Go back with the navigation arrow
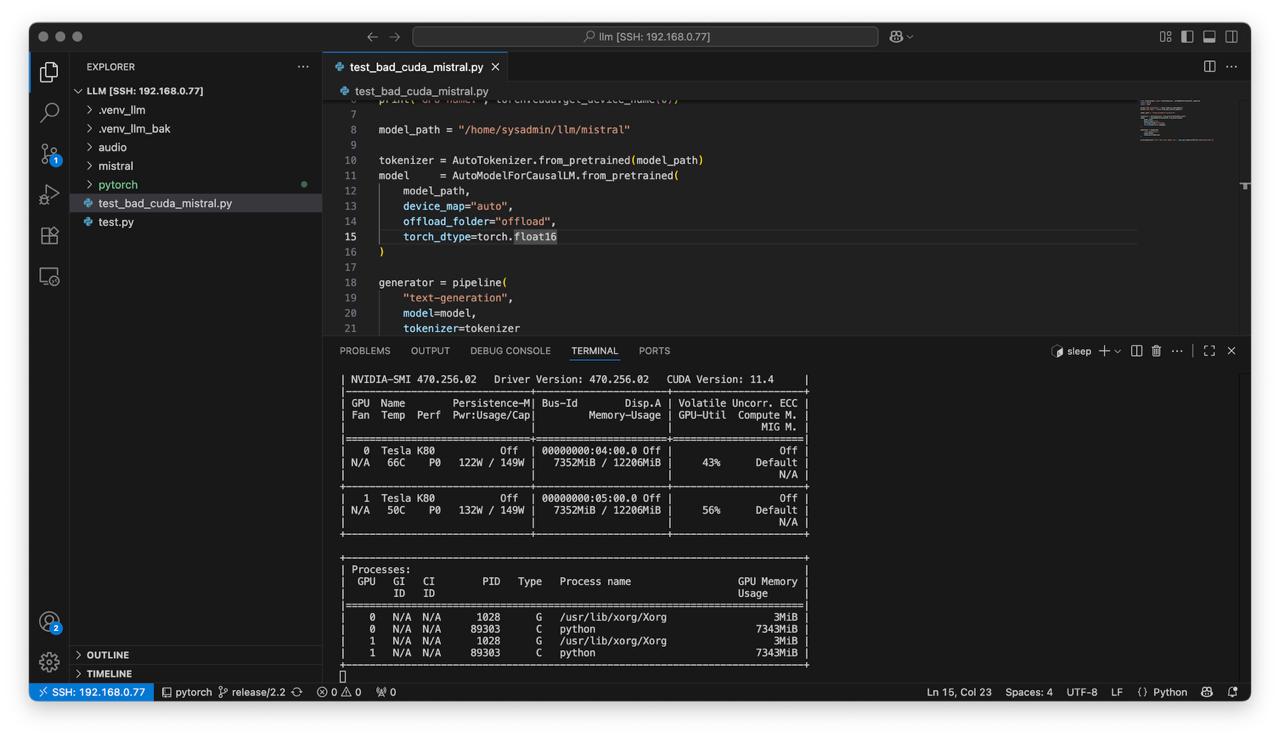 (372, 36)
